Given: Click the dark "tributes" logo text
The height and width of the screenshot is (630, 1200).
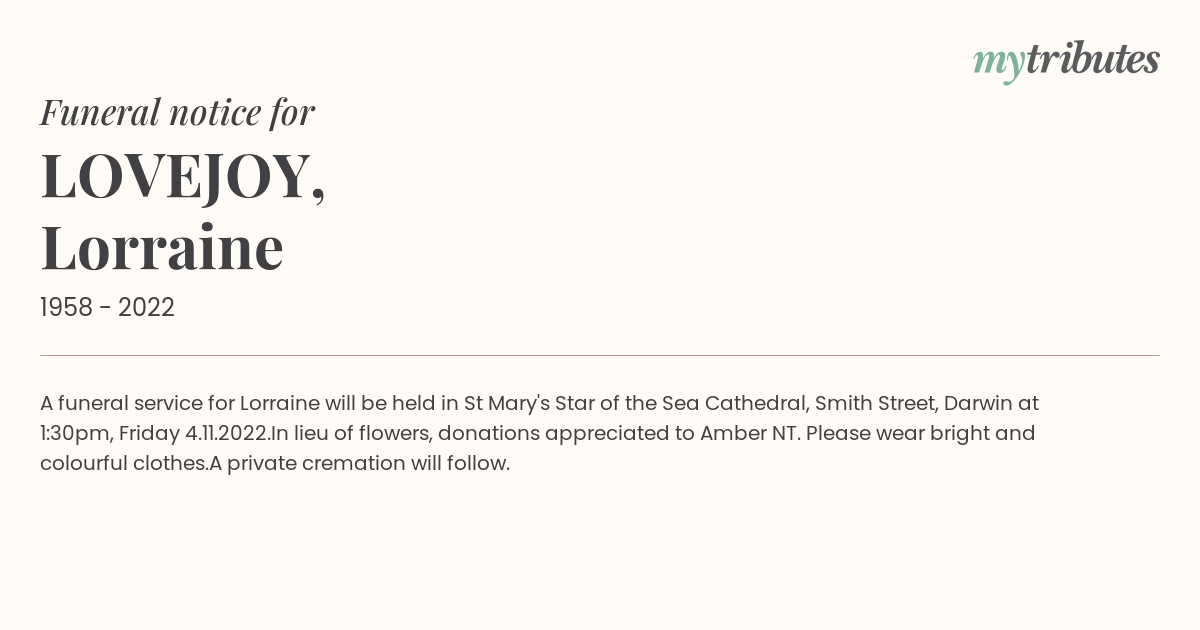Looking at the screenshot, I should [1093, 59].
